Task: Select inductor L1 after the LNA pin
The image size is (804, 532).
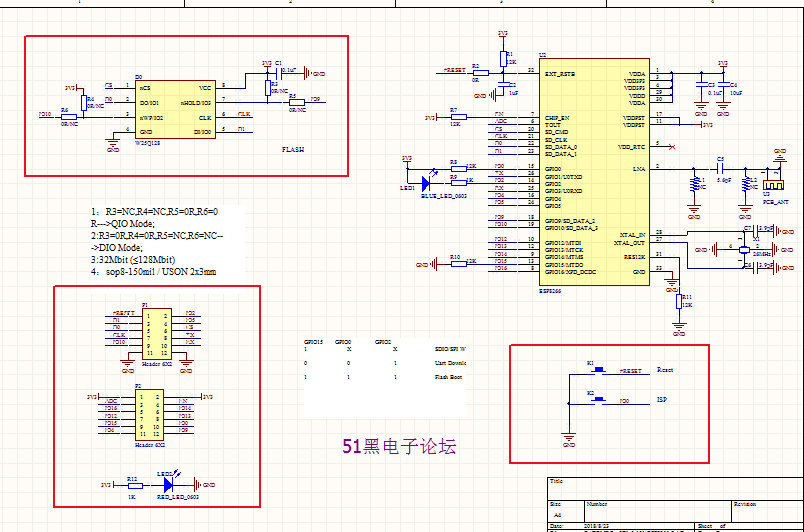Action: click(694, 184)
